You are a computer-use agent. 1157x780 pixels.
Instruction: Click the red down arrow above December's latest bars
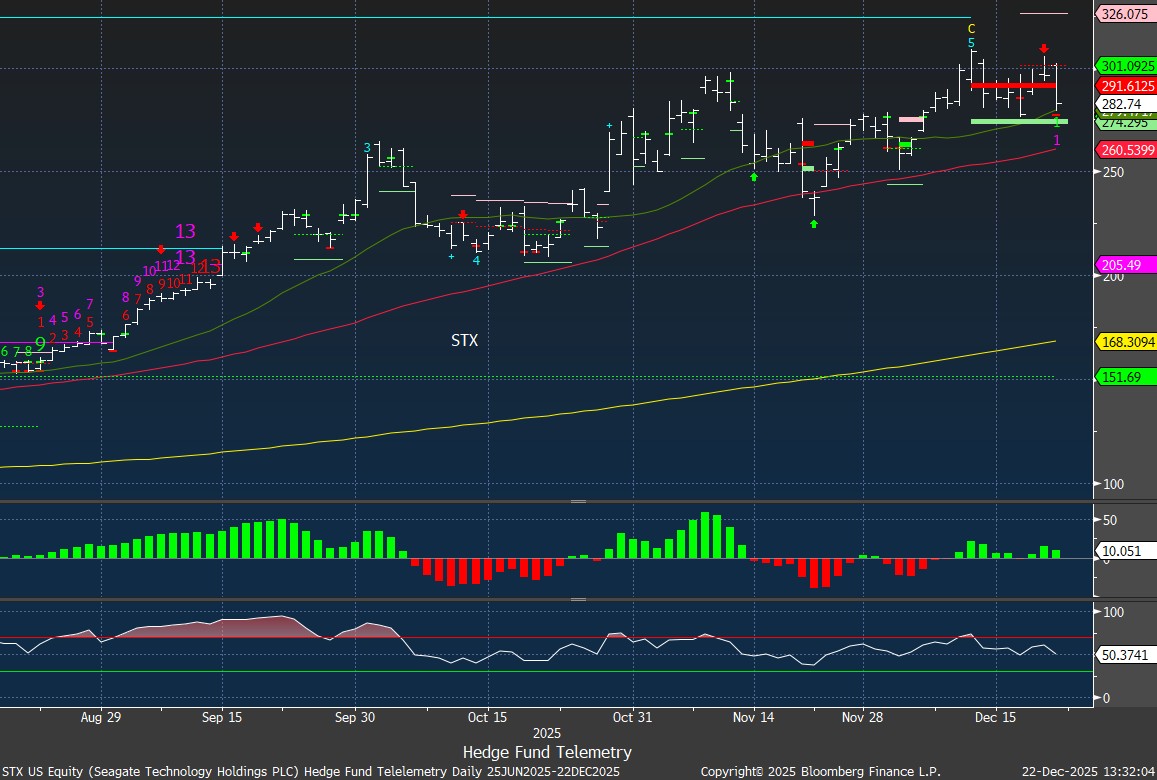click(x=1043, y=48)
